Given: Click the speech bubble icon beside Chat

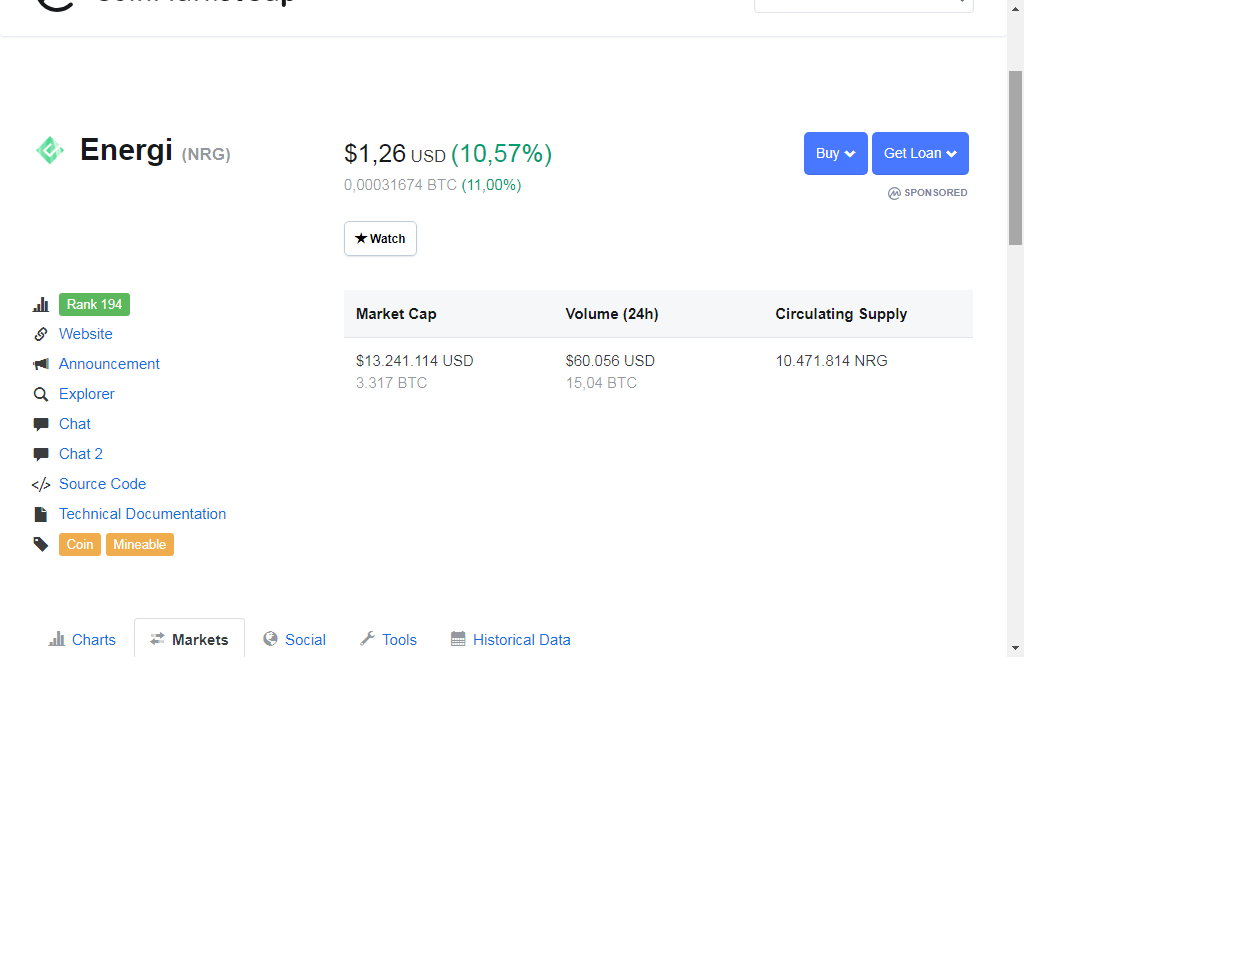Looking at the screenshot, I should 41,424.
